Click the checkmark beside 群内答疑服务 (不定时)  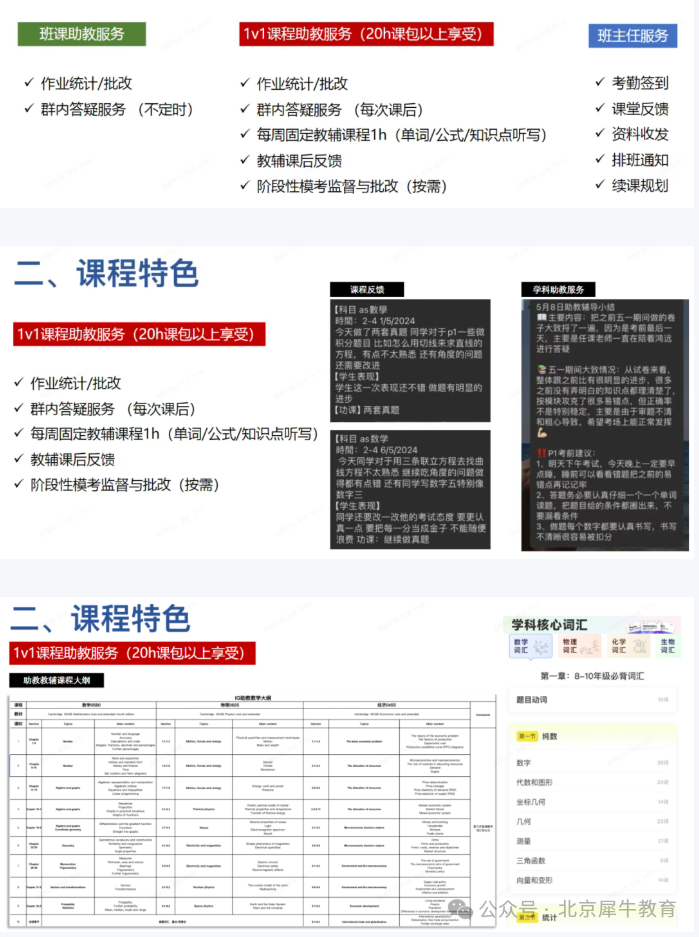29,109
